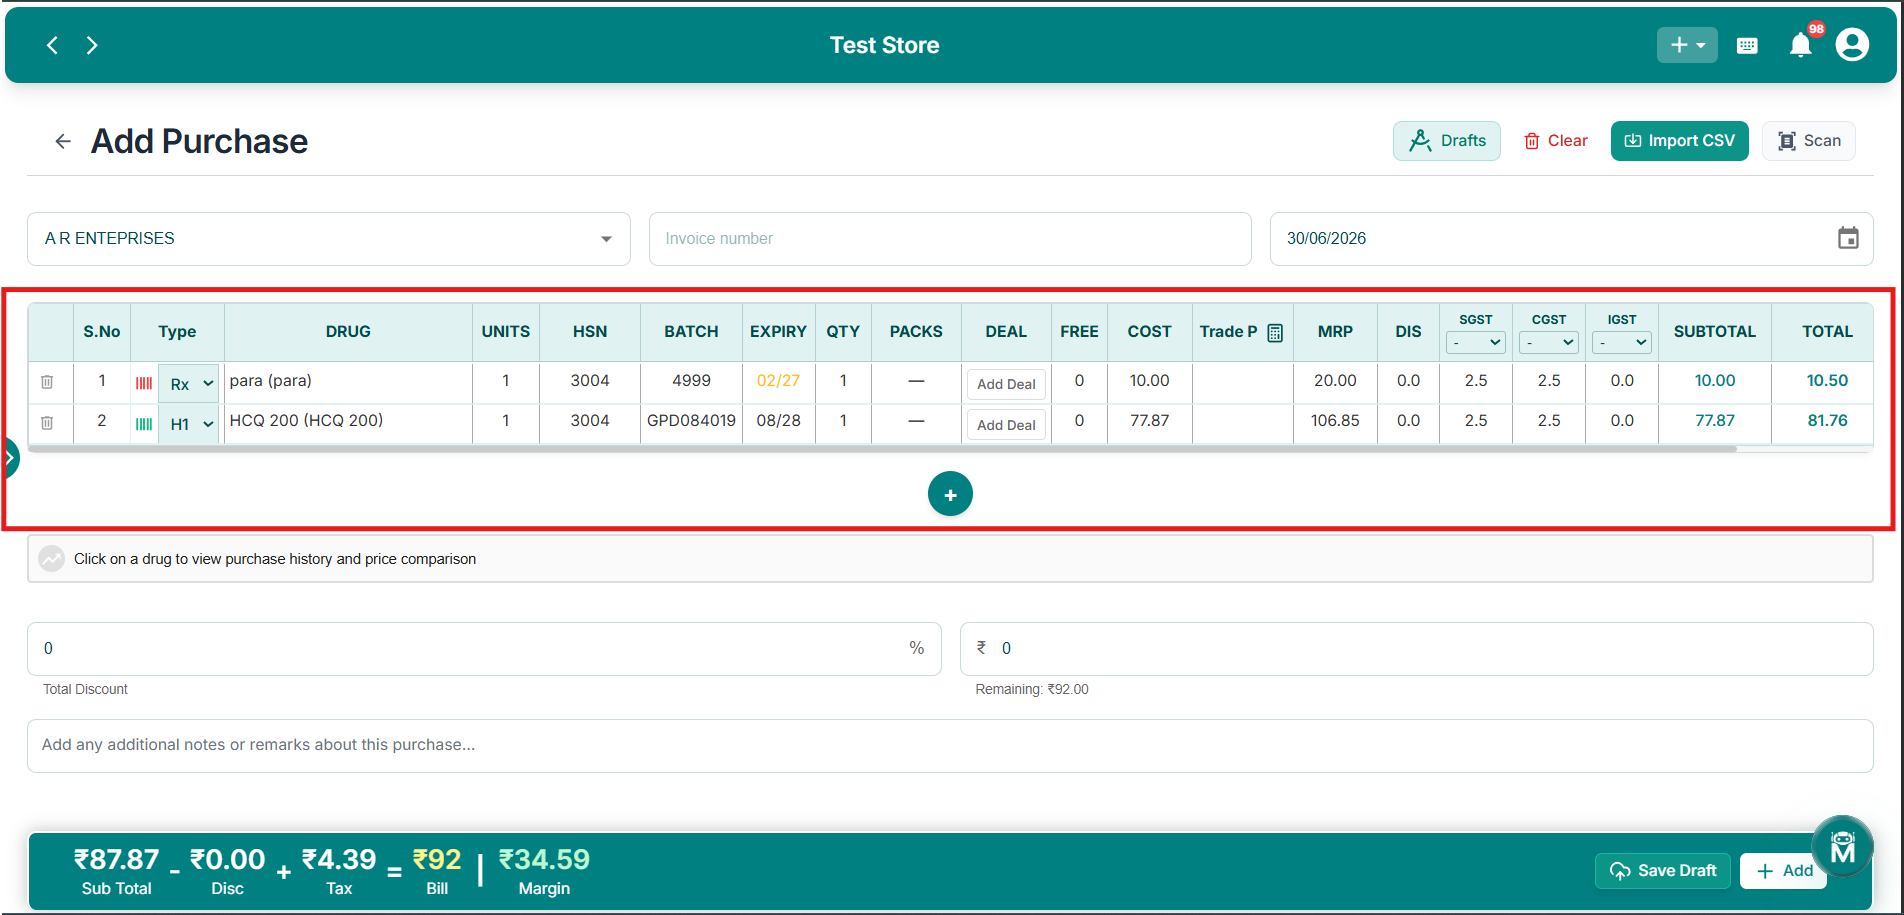1904x915 pixels.
Task: Select the para (para) drug cell
Action: [348, 381]
